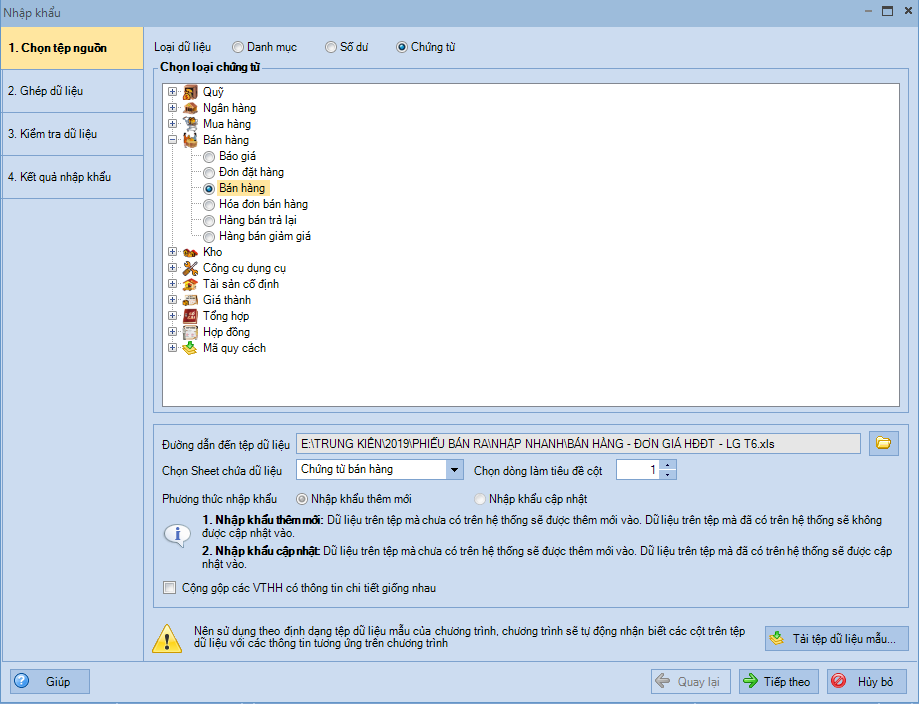
Task: Click the Mã quy cách icon
Action: point(190,348)
